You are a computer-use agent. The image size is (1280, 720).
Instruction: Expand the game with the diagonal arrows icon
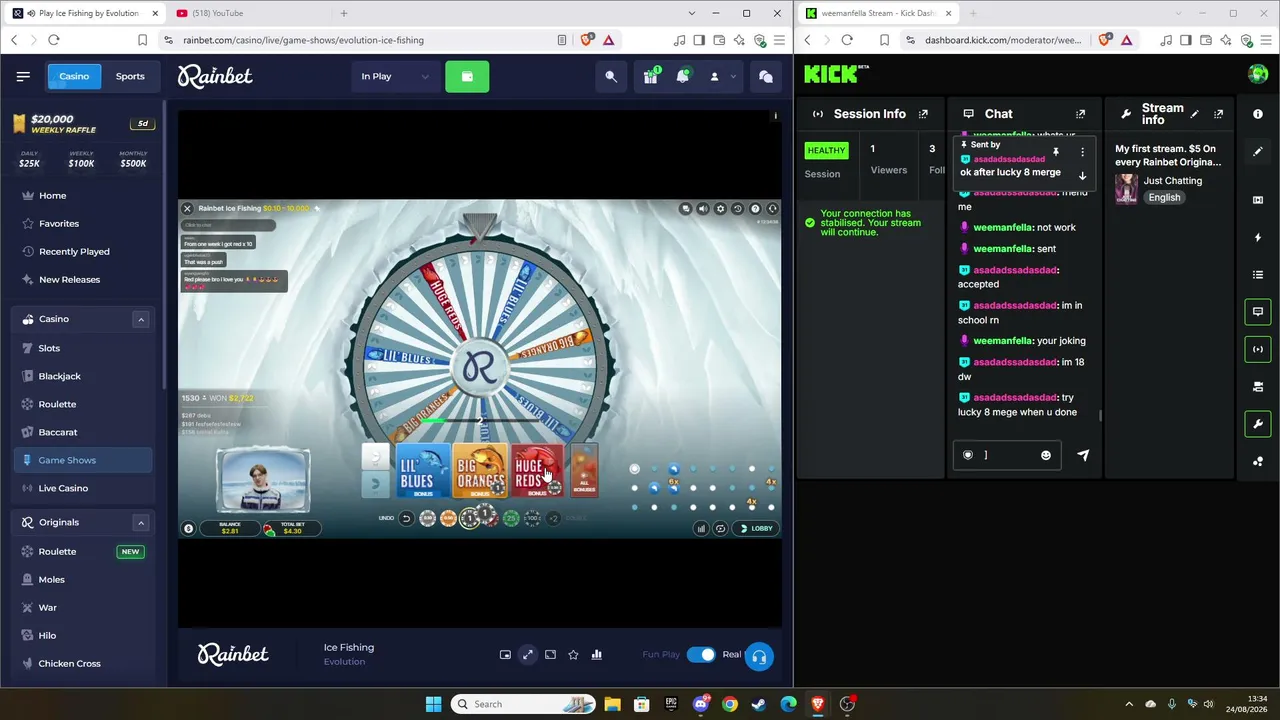click(527, 654)
